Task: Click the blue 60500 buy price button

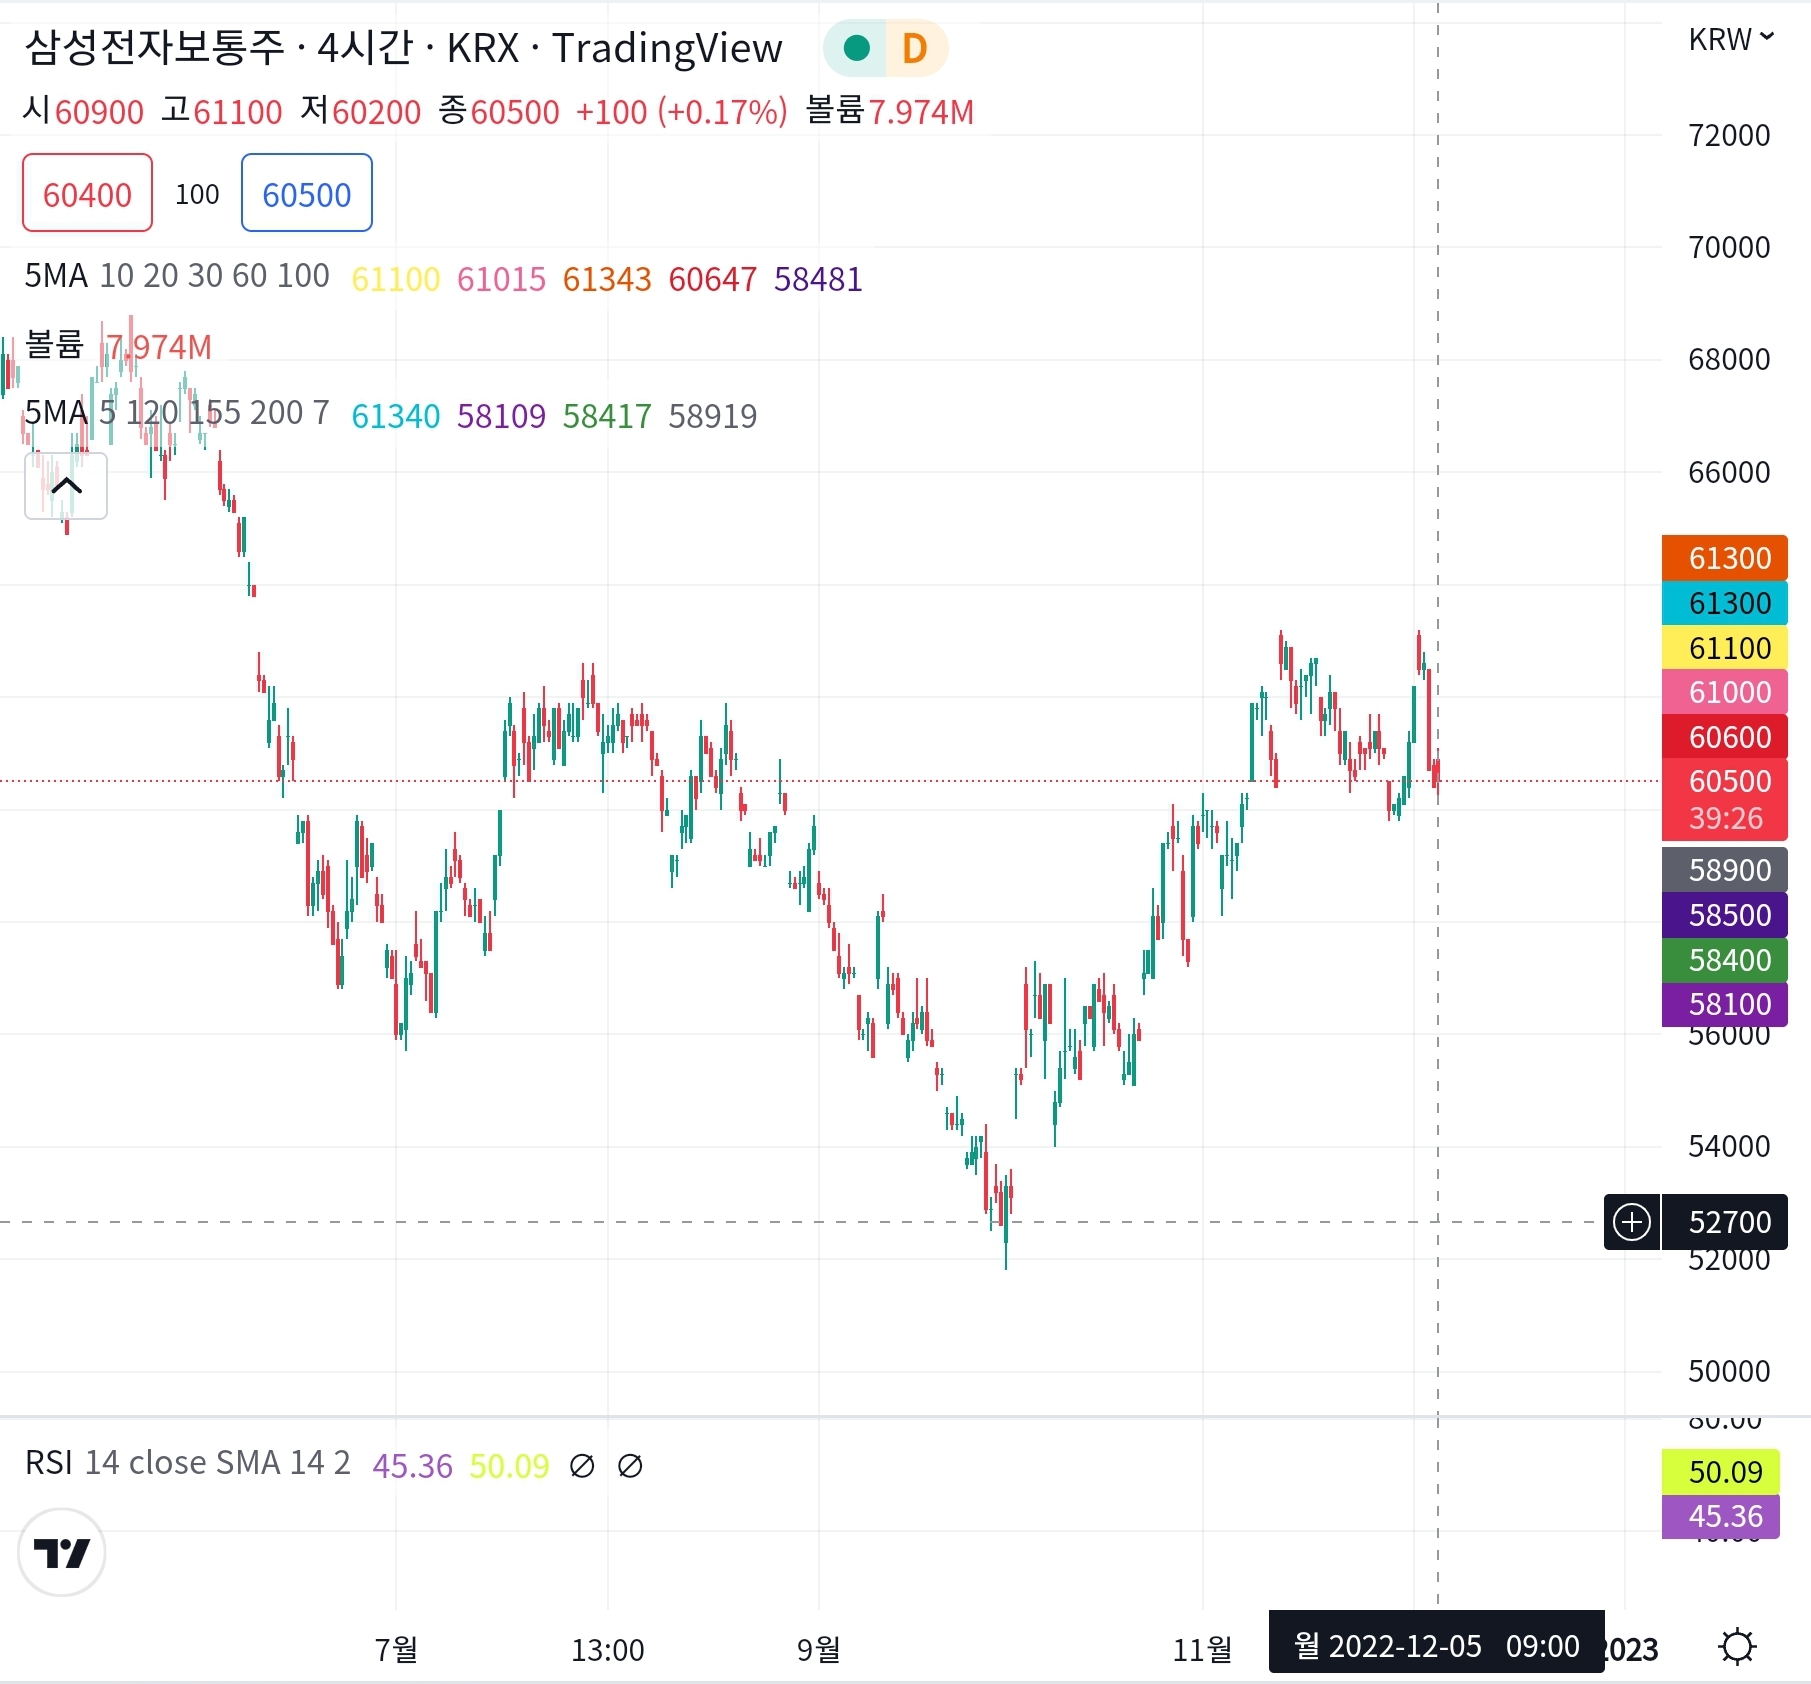Action: [307, 193]
